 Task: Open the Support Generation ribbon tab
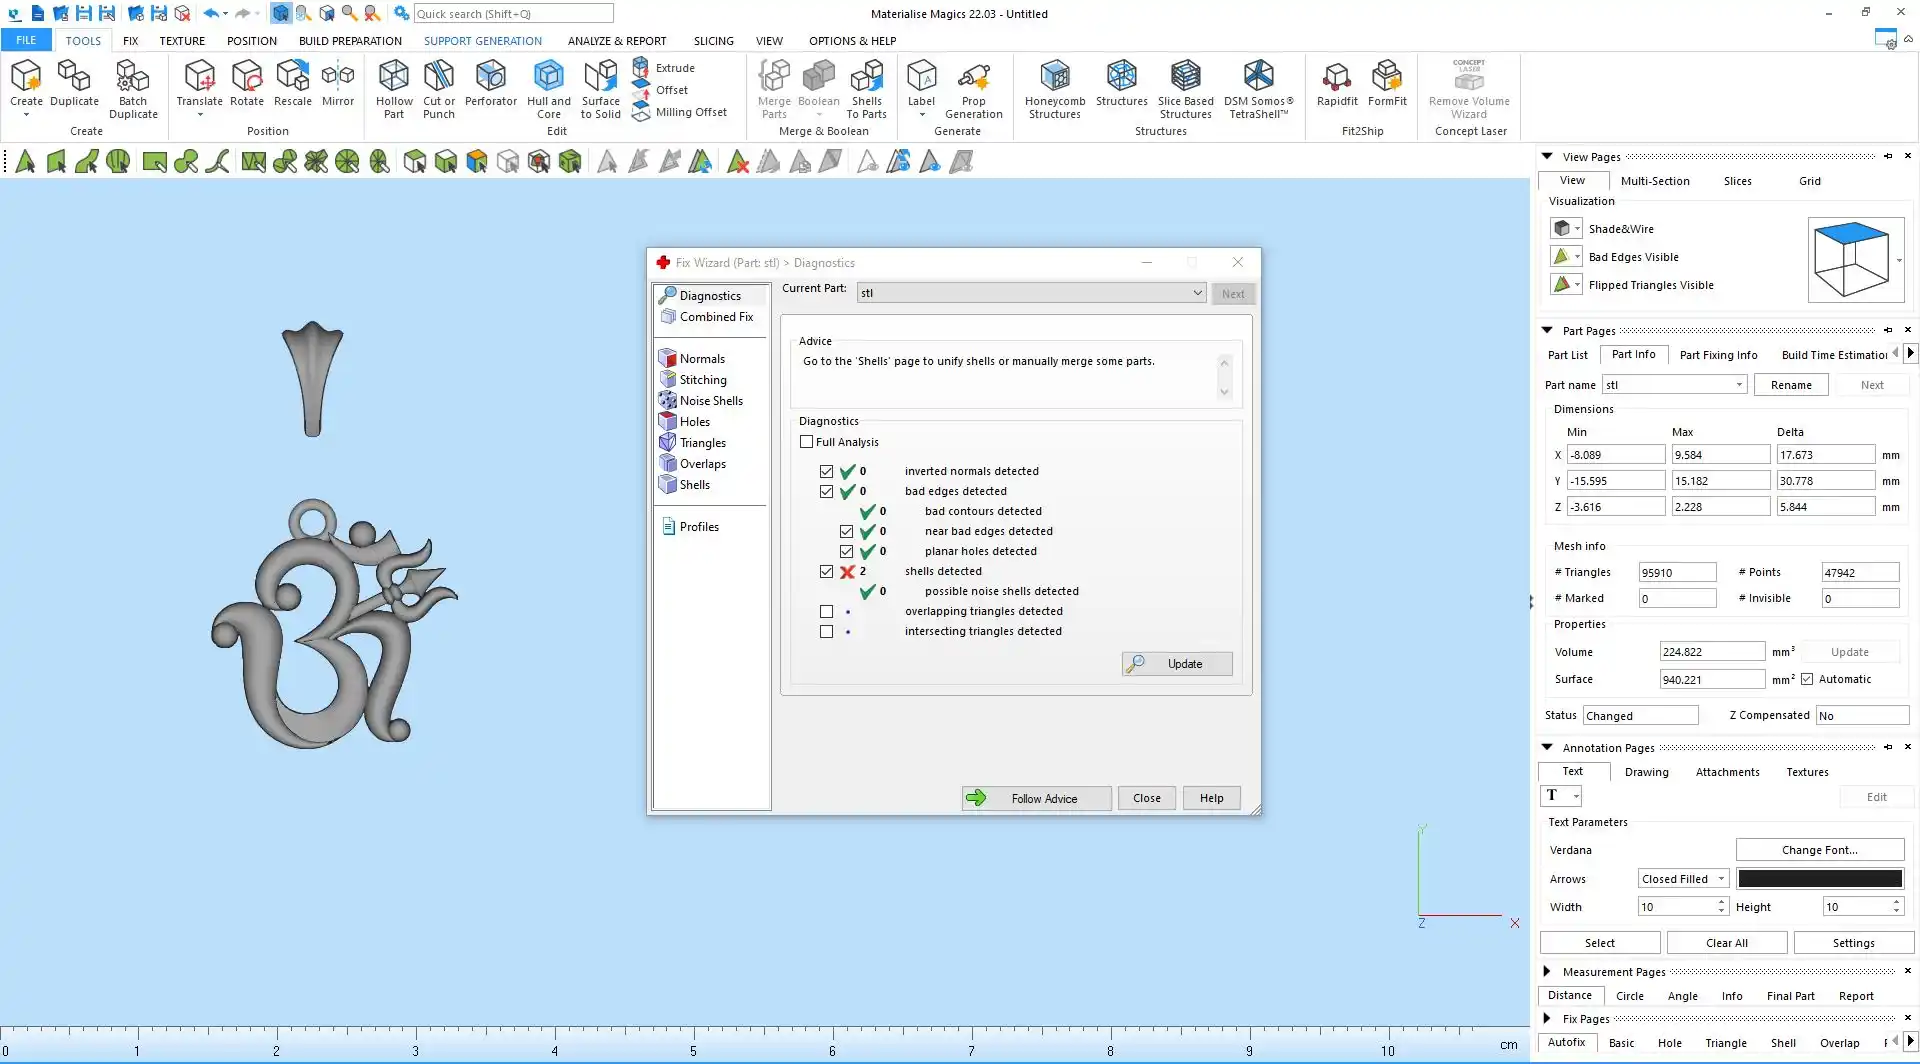click(482, 41)
